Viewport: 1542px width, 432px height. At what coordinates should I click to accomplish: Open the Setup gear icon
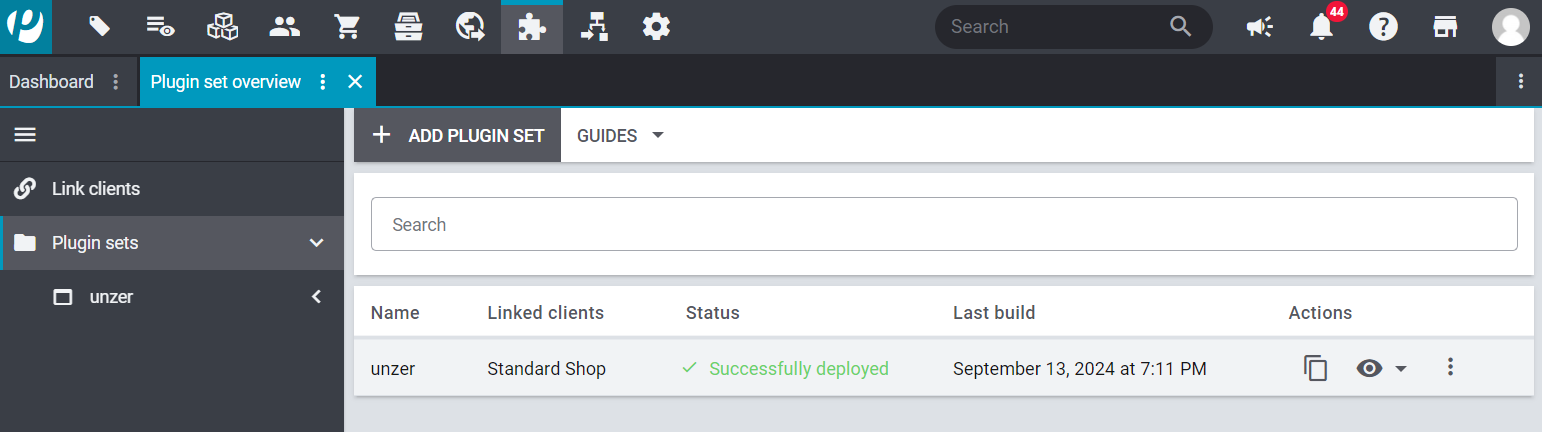pos(656,27)
